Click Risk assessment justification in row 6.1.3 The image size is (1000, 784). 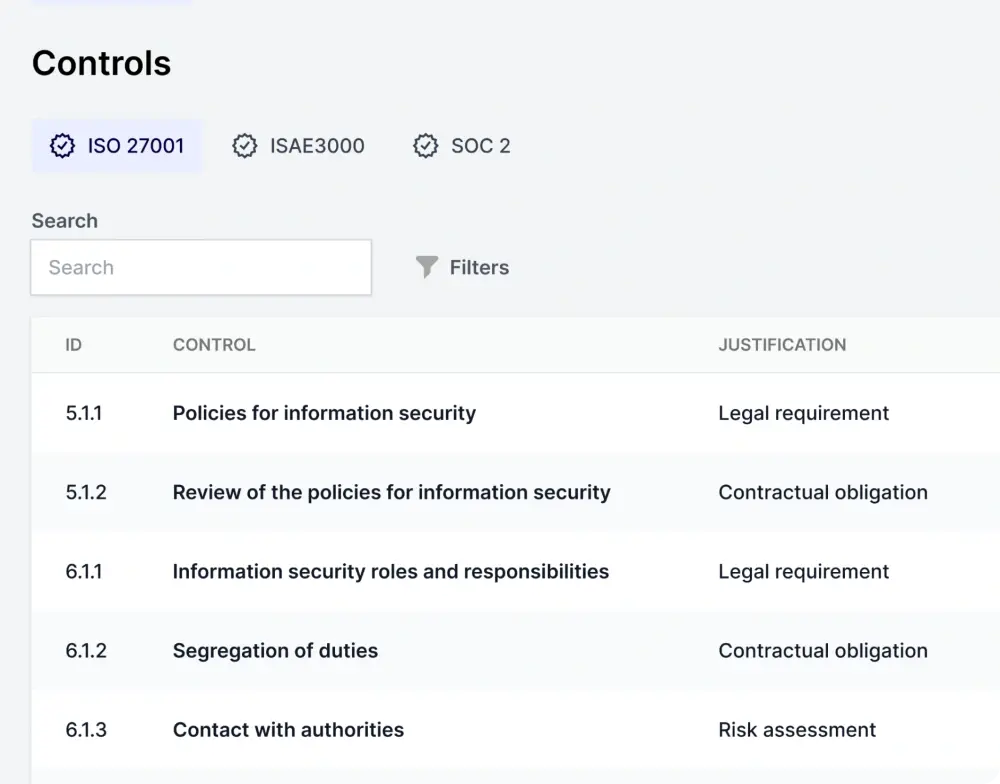[797, 729]
